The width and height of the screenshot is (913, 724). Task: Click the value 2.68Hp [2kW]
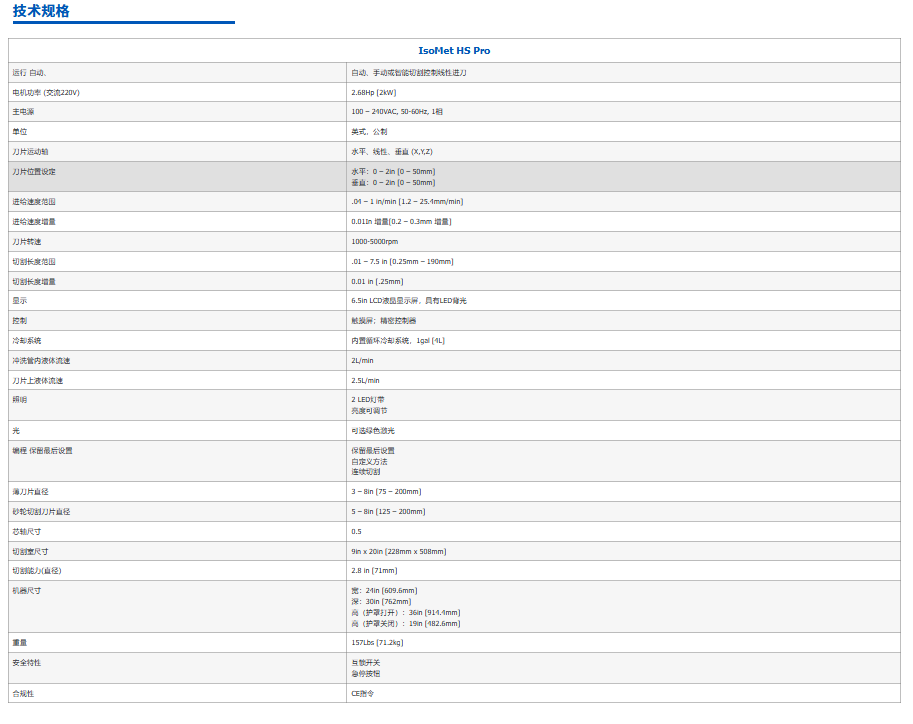374,93
